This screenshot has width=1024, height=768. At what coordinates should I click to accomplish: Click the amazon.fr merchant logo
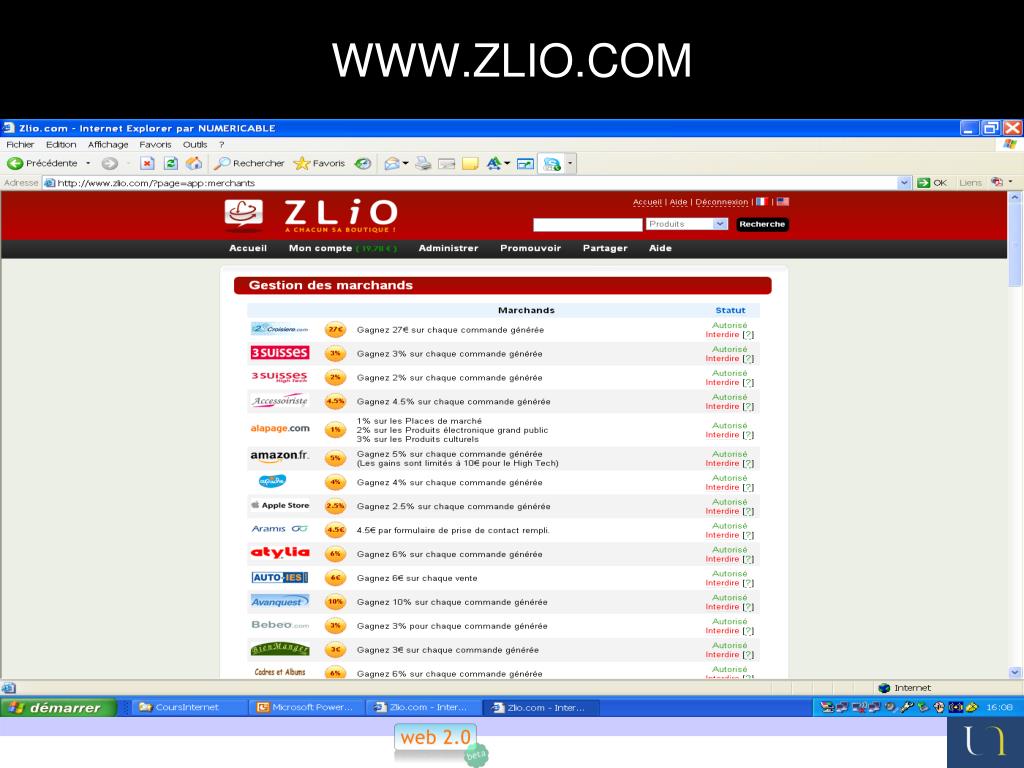pos(280,456)
